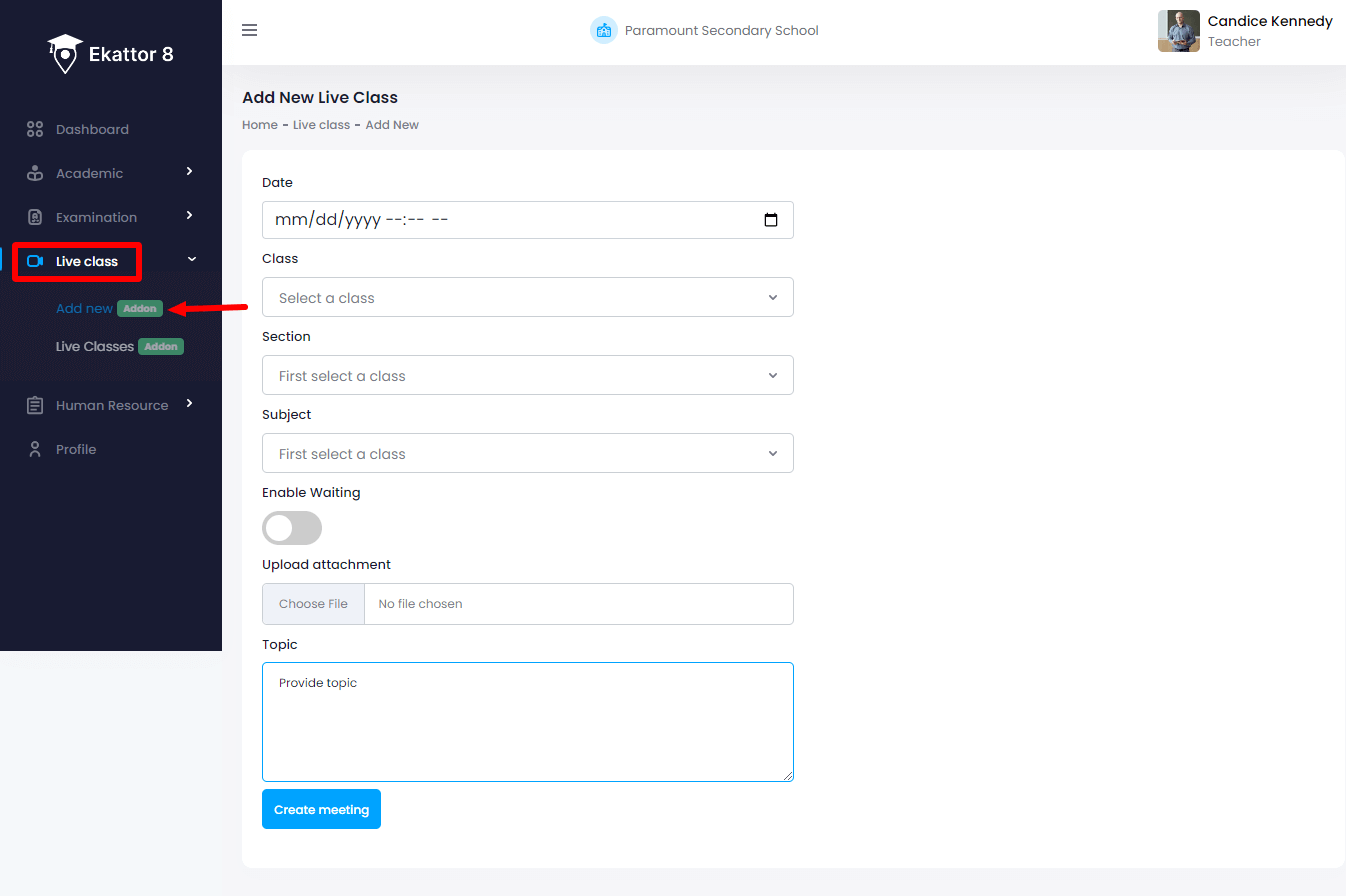The height and width of the screenshot is (896, 1346).
Task: Select the Live class camera icon
Action: tap(37, 261)
